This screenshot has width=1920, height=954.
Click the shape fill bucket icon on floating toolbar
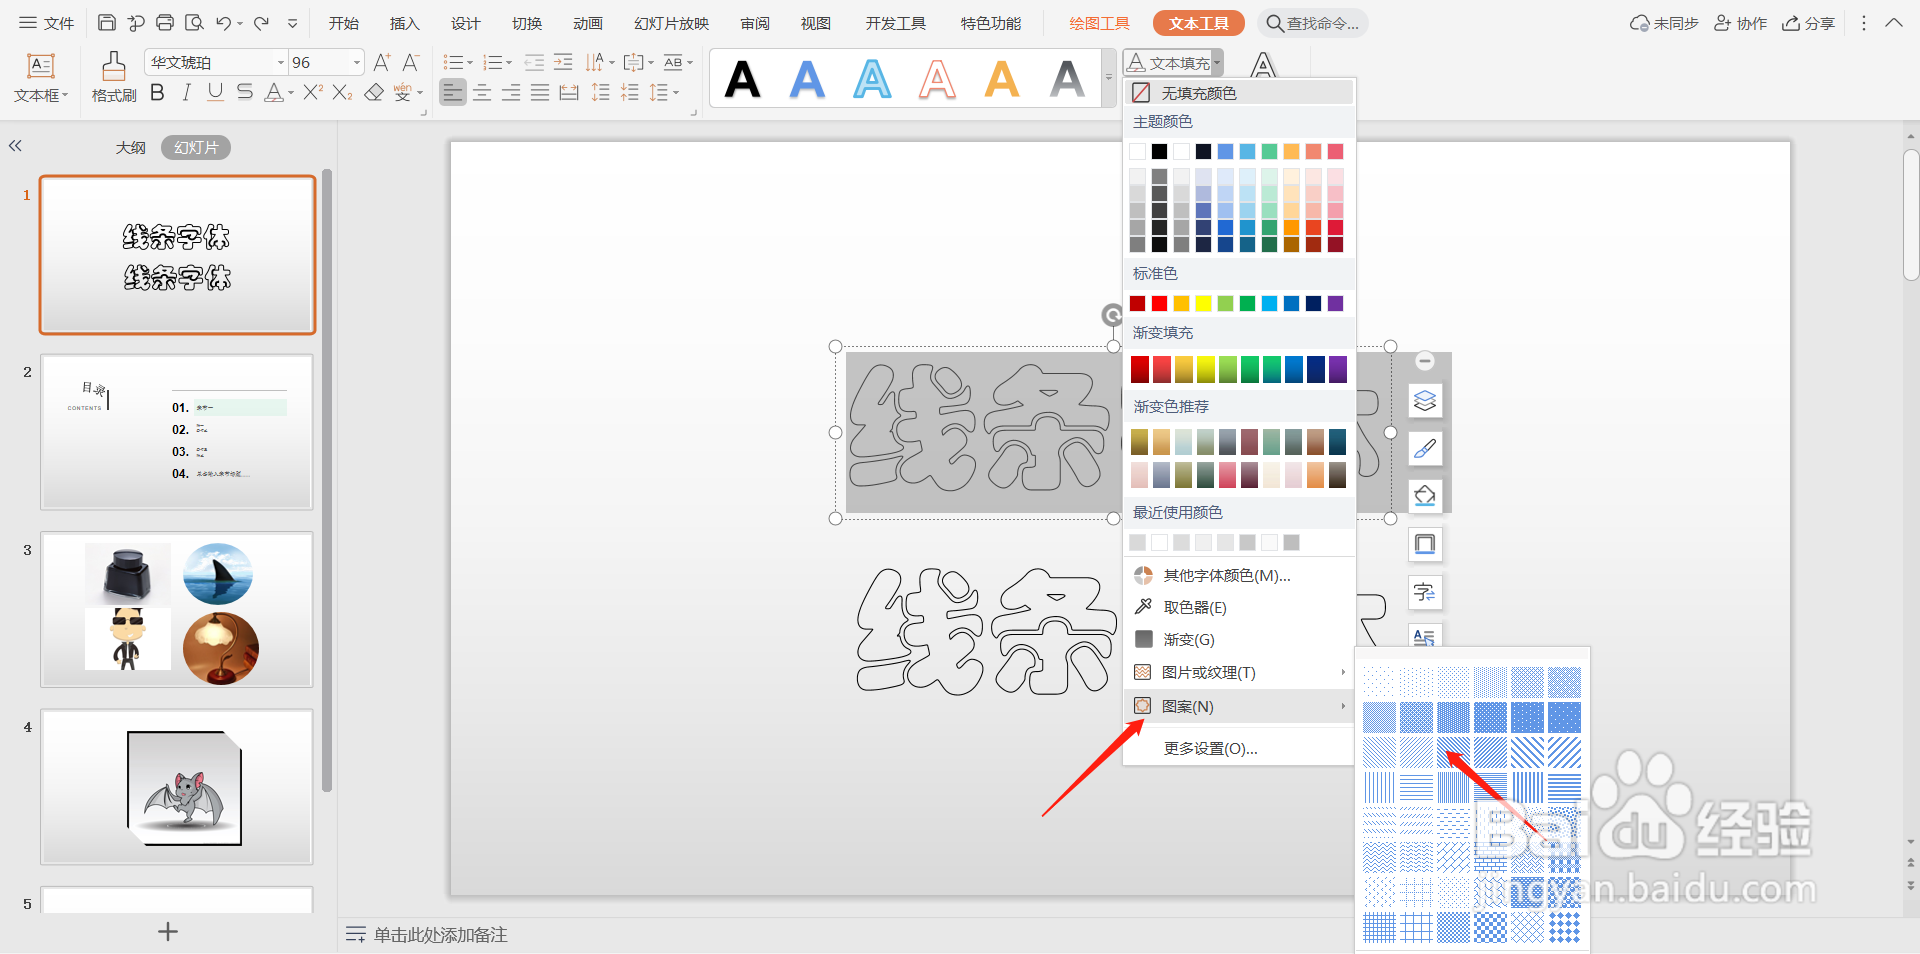pos(1425,496)
